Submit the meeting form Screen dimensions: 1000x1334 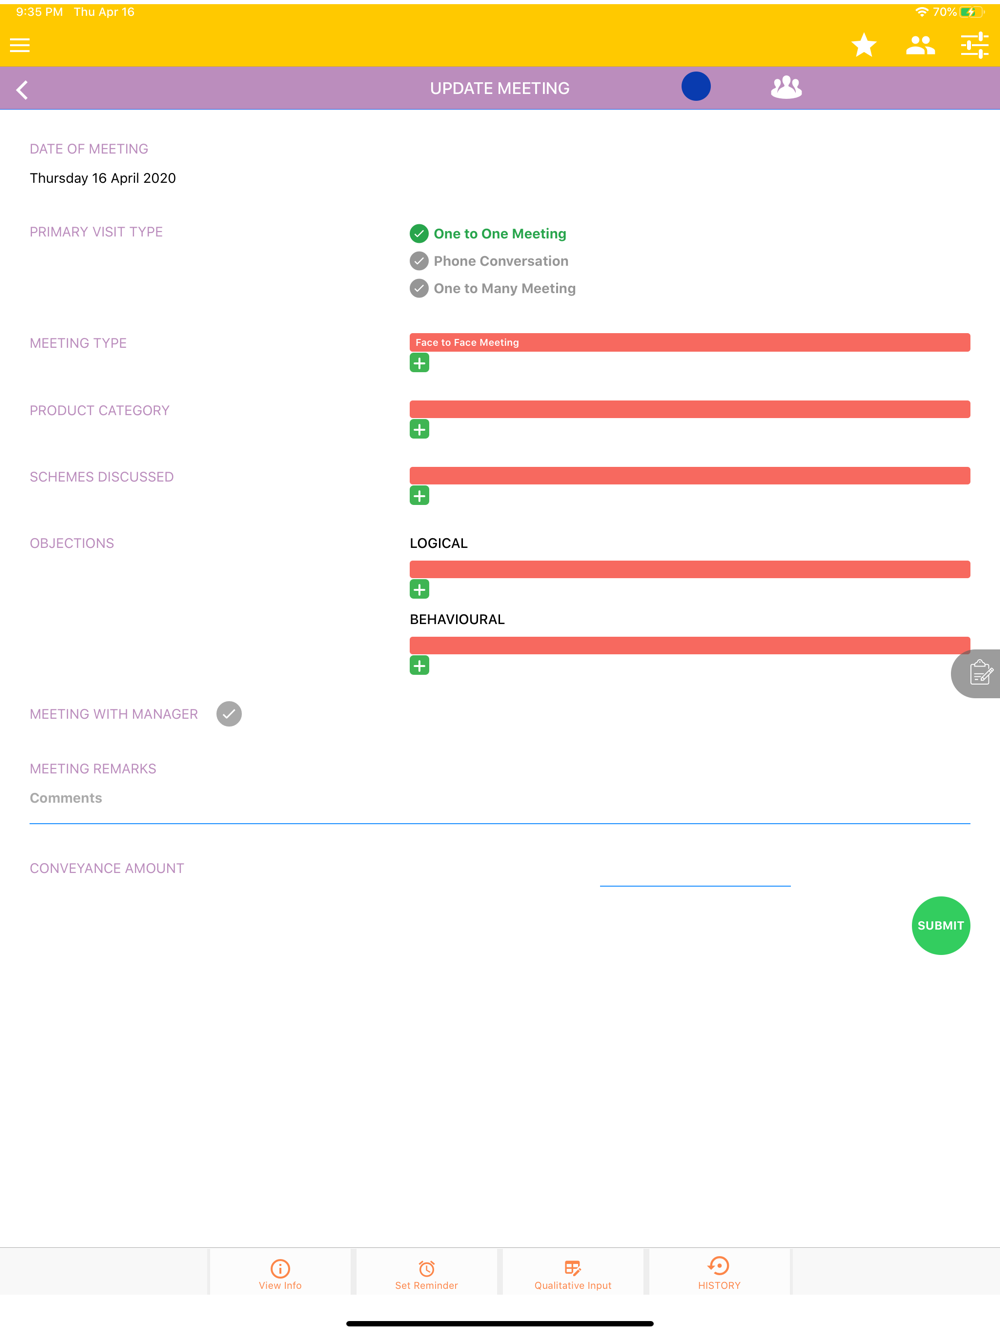(x=941, y=926)
